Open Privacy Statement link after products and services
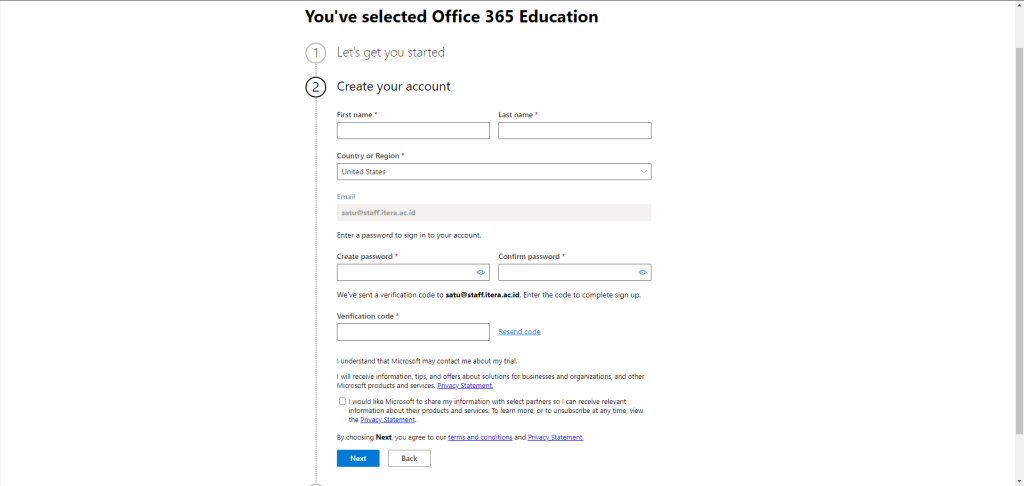The width and height of the screenshot is (1024, 486). coord(465,385)
